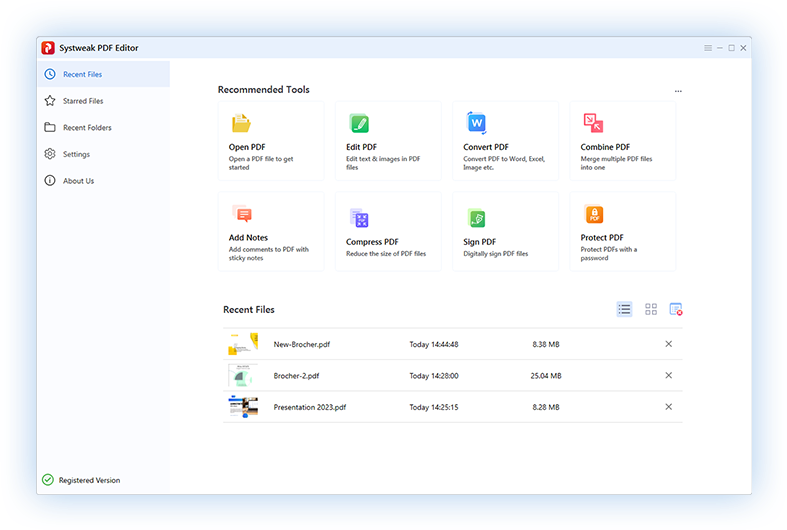Click the Presentation 2023.pdf file name
Viewport: 787px width, 530px height.
point(310,407)
